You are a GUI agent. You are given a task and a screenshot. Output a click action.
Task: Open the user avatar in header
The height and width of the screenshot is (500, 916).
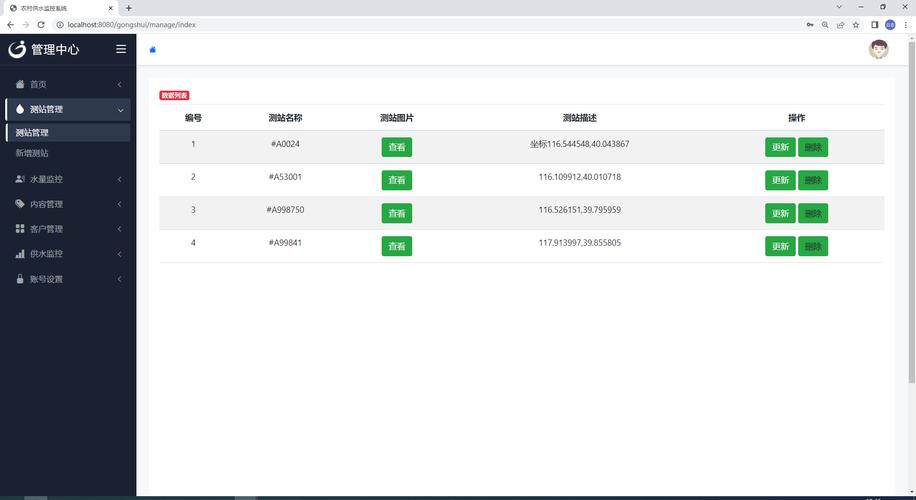pos(878,50)
